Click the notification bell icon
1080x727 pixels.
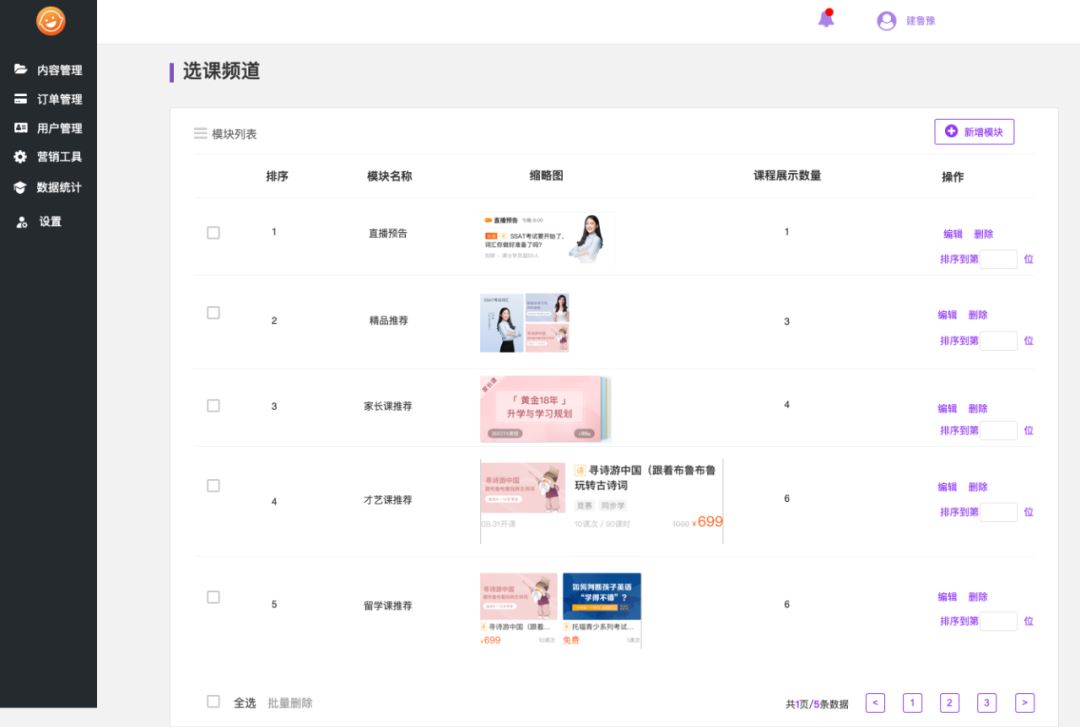tap(826, 19)
